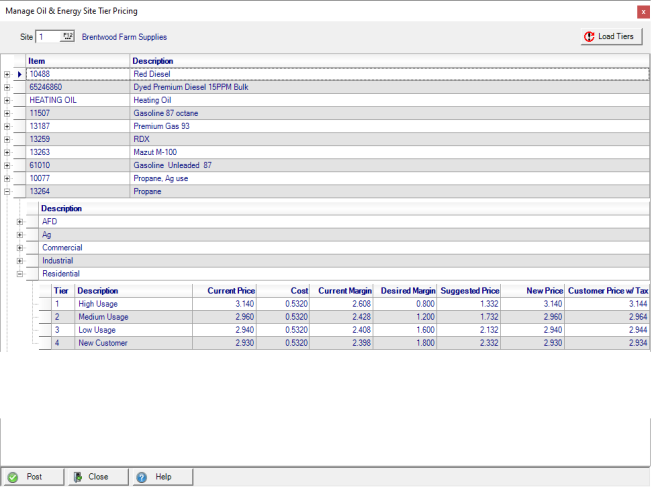Click the Load Tiers power icon
This screenshot has width=652, height=487.
590,37
